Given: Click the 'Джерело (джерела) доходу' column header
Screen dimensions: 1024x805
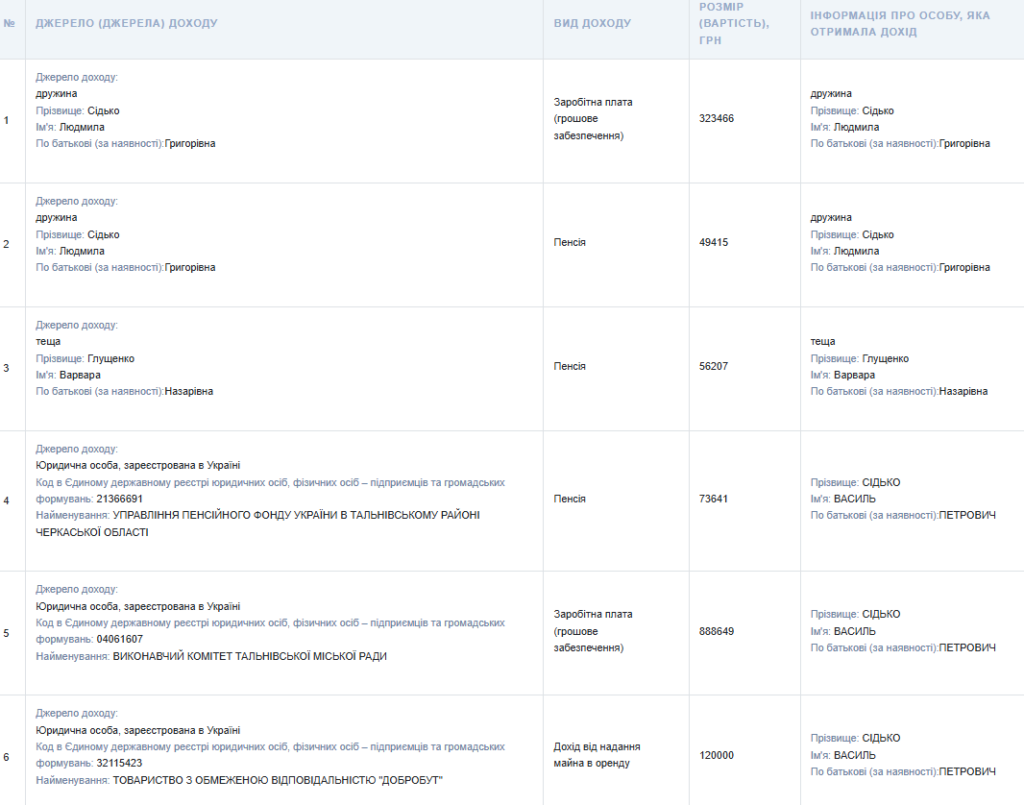Looking at the screenshot, I should point(126,23).
